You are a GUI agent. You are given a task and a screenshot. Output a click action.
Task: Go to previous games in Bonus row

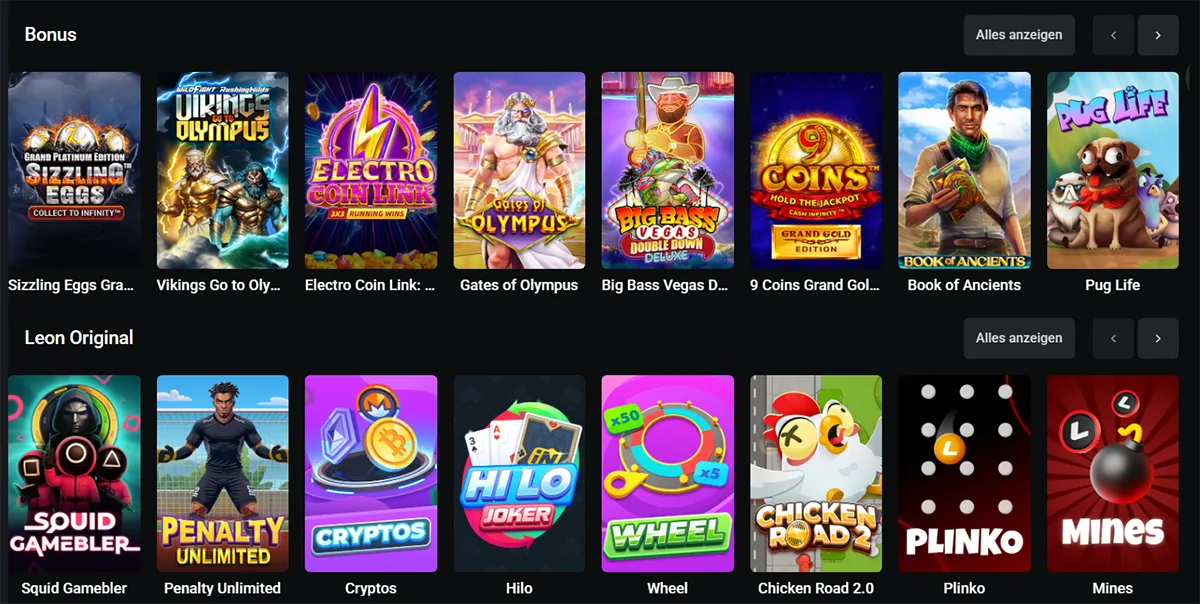(x=1113, y=35)
